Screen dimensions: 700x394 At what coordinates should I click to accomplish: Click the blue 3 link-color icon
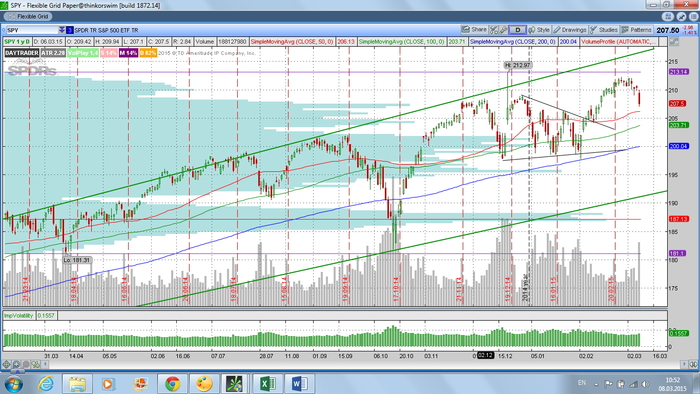[70, 30]
